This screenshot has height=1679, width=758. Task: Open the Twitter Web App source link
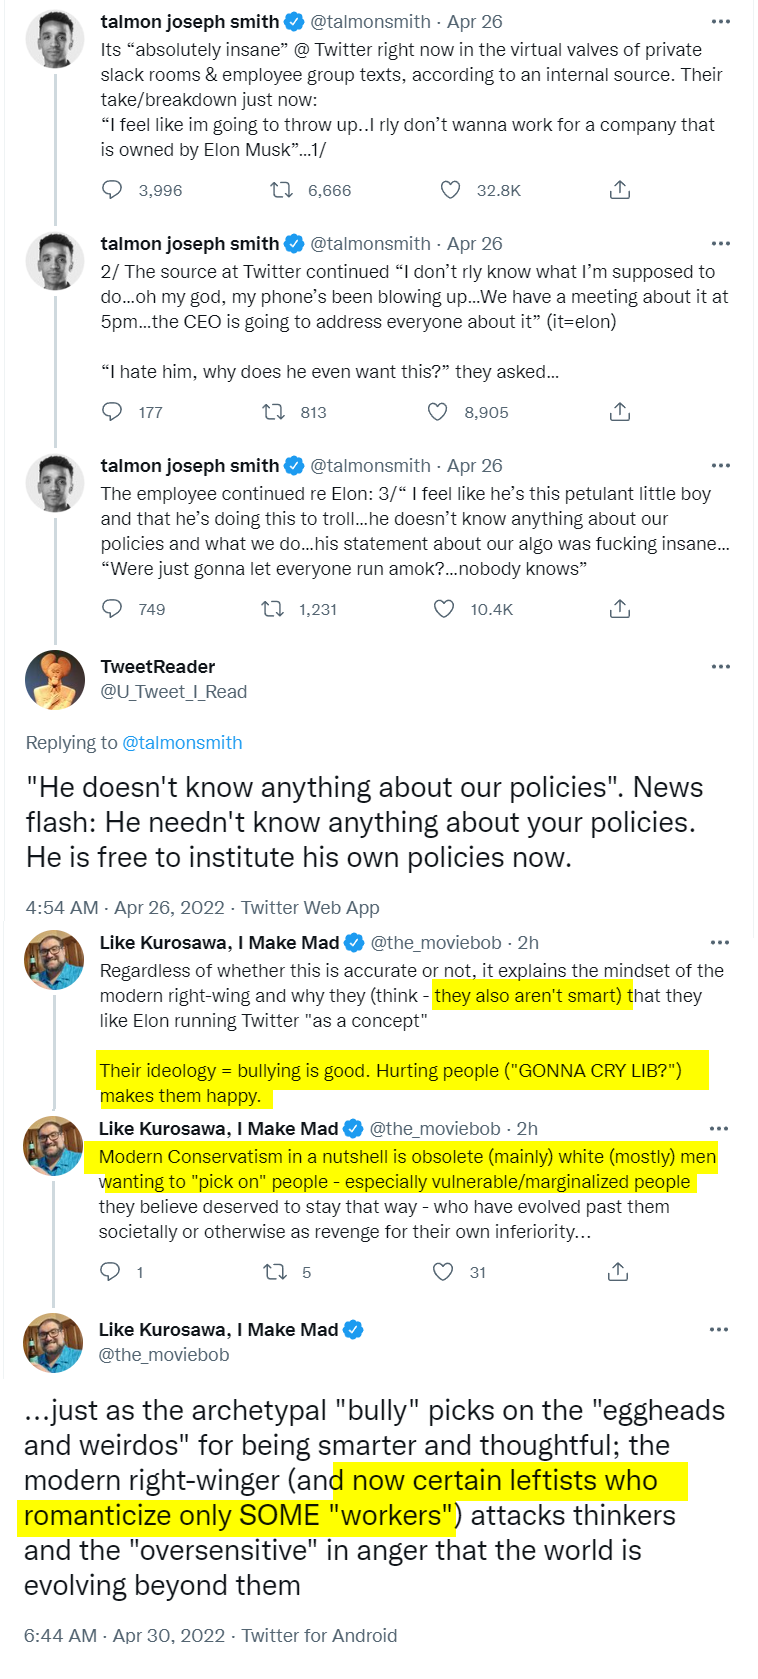point(310,908)
